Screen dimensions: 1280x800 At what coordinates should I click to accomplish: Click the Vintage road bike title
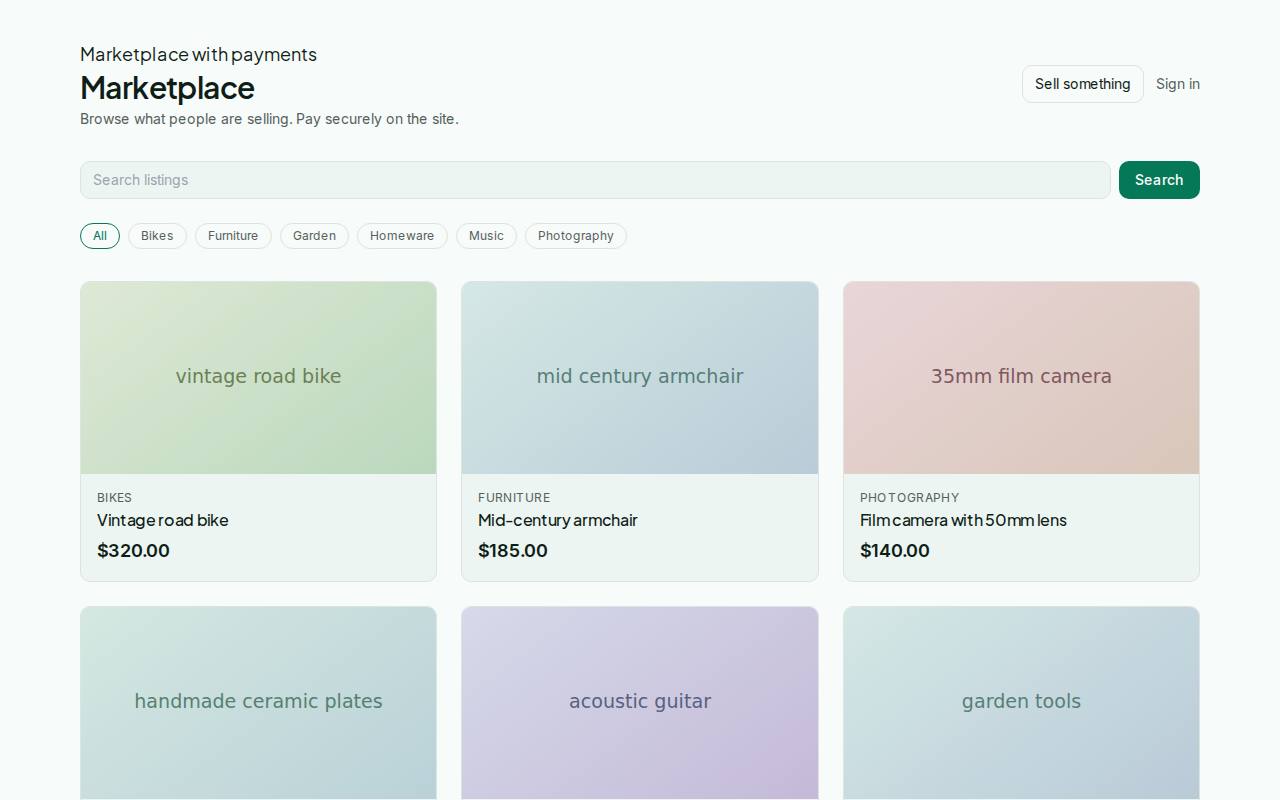coord(163,520)
